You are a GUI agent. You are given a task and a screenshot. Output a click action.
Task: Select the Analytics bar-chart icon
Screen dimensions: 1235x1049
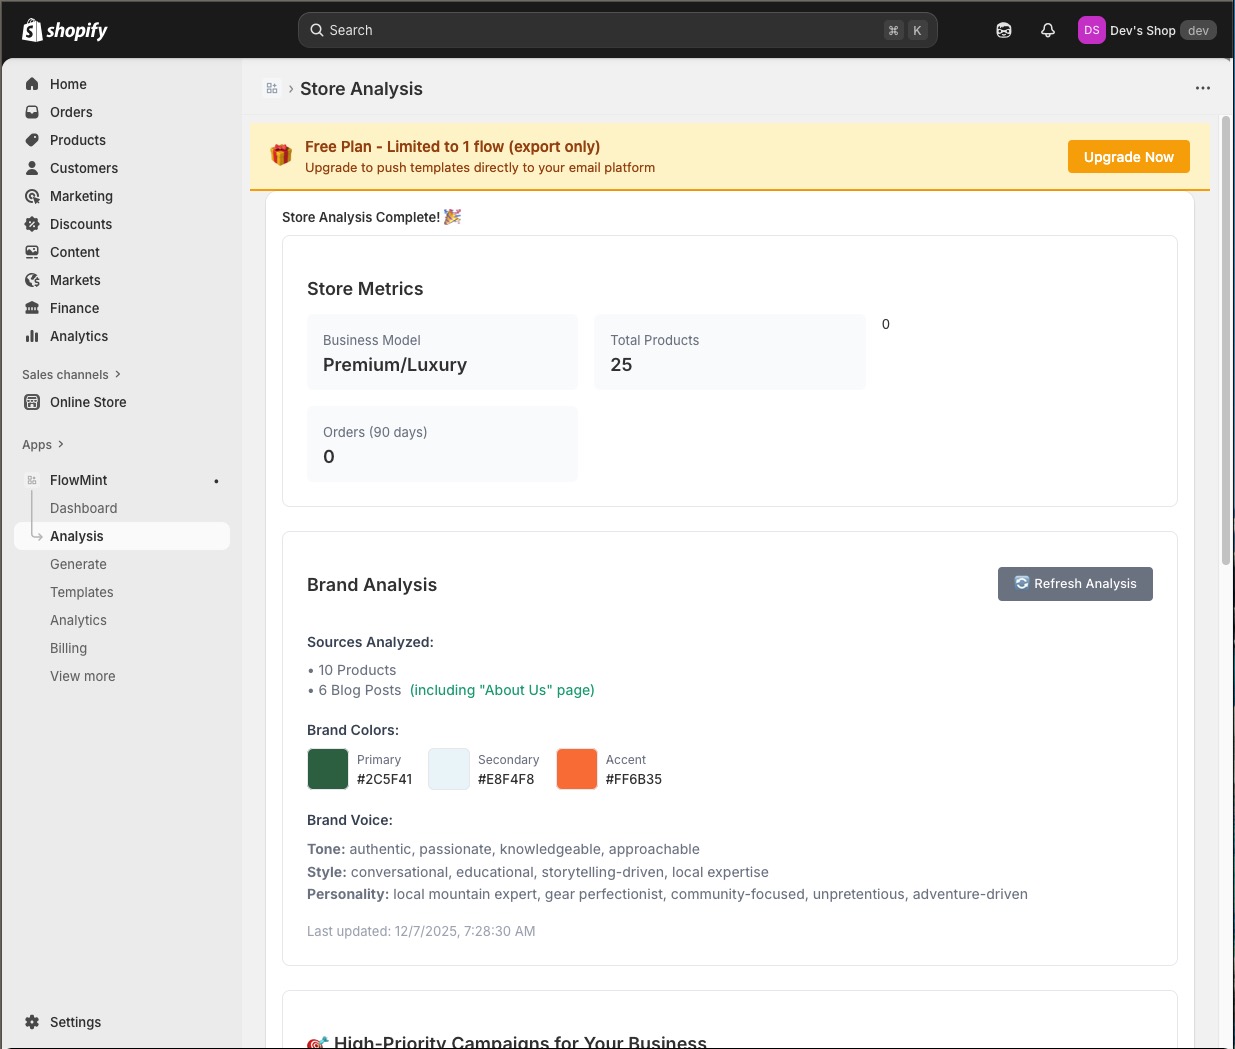(32, 336)
